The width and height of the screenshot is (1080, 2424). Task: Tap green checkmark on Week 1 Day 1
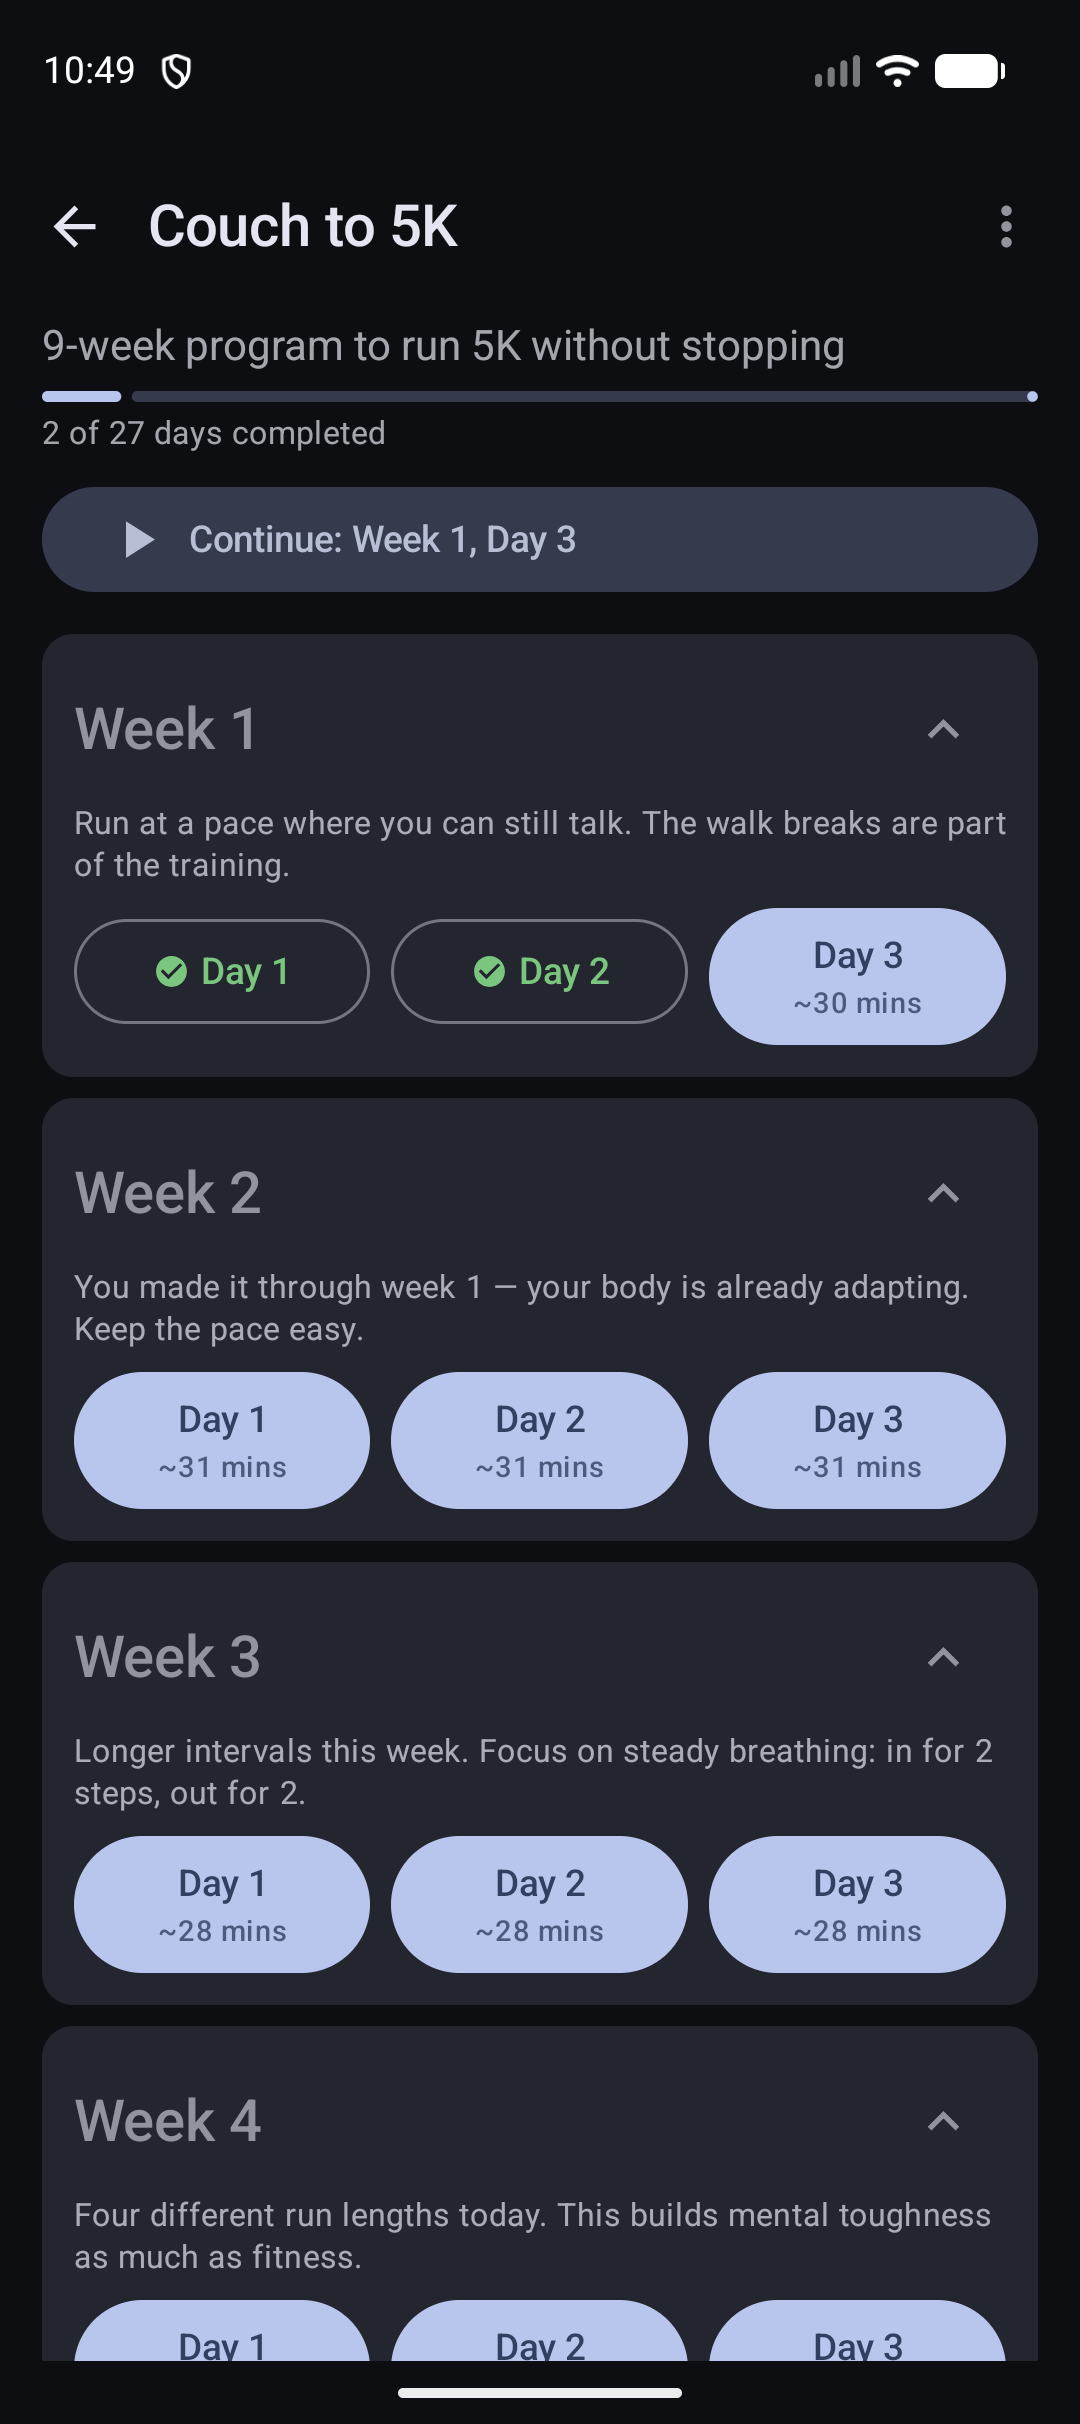[172, 971]
